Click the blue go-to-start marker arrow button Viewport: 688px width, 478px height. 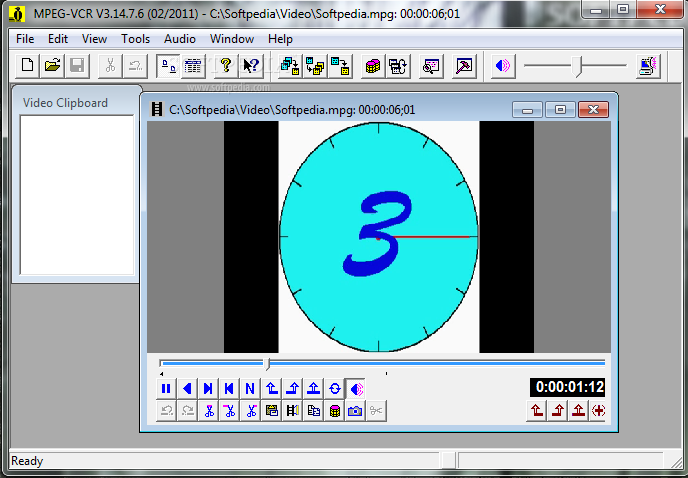(272, 388)
